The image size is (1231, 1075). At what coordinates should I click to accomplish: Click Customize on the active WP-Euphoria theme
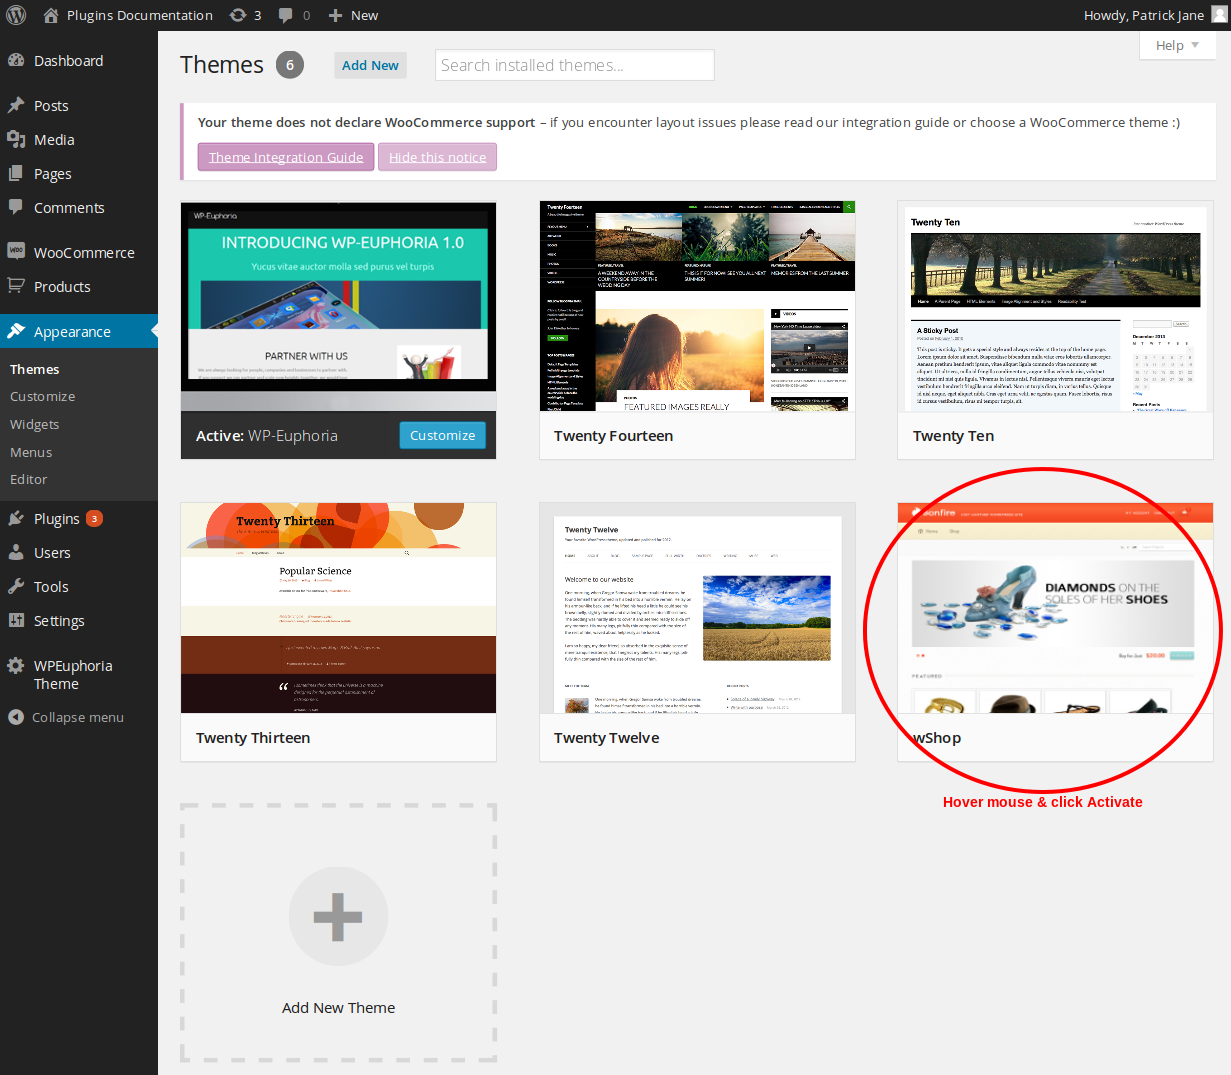pyautogui.click(x=442, y=435)
